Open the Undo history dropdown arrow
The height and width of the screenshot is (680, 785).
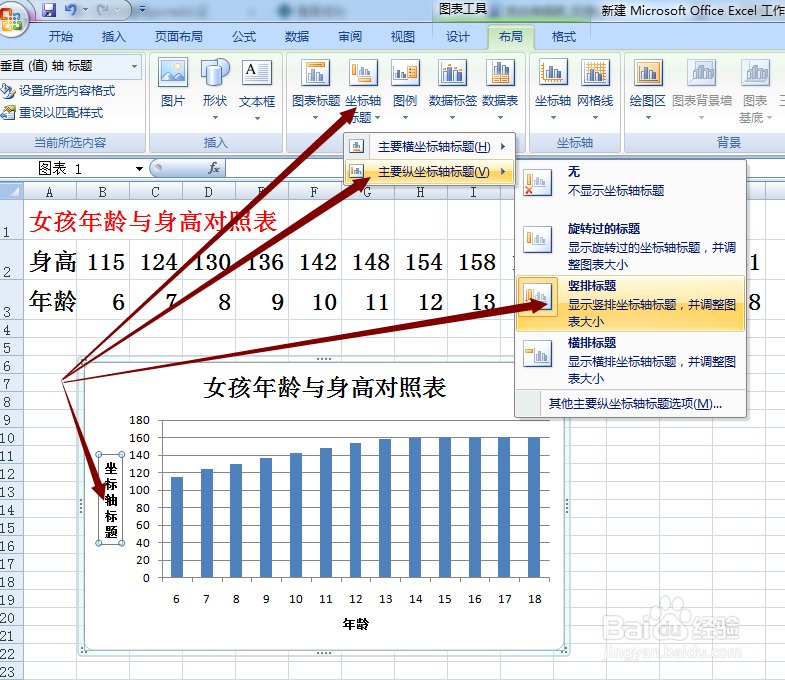point(85,10)
